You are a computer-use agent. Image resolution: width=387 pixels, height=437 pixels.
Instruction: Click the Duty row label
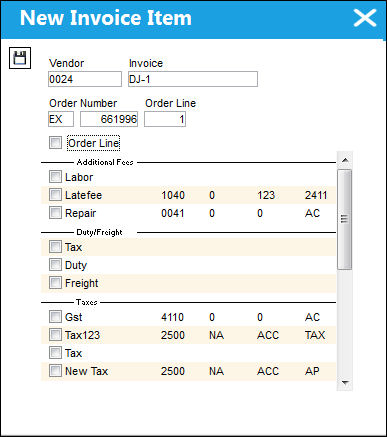pos(76,265)
